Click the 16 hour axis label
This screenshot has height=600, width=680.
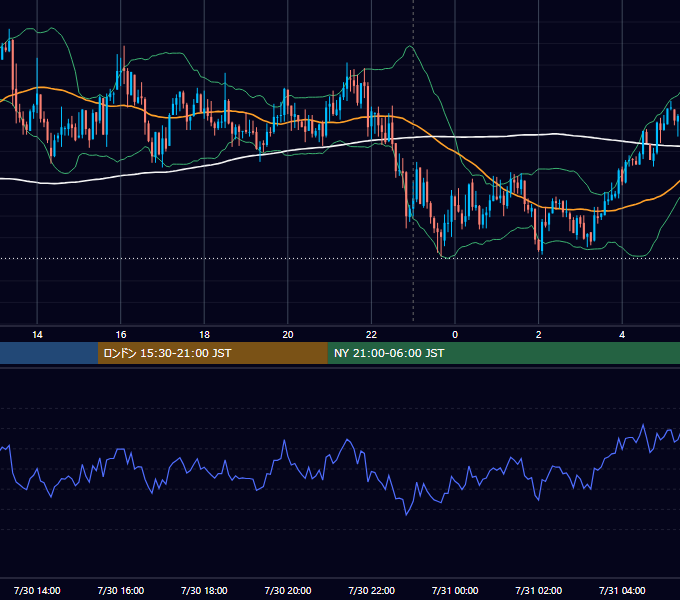[121, 335]
